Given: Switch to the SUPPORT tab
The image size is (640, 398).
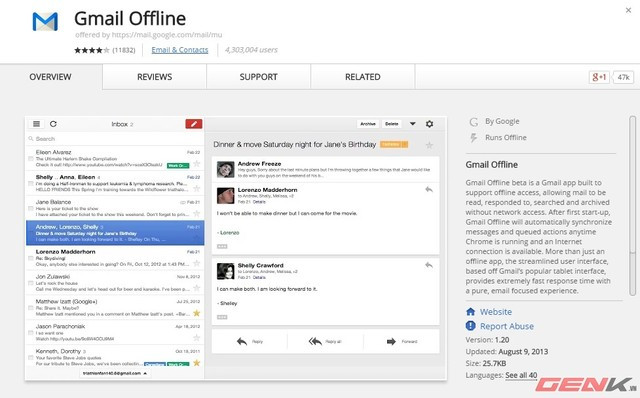Looking at the screenshot, I should point(258,77).
